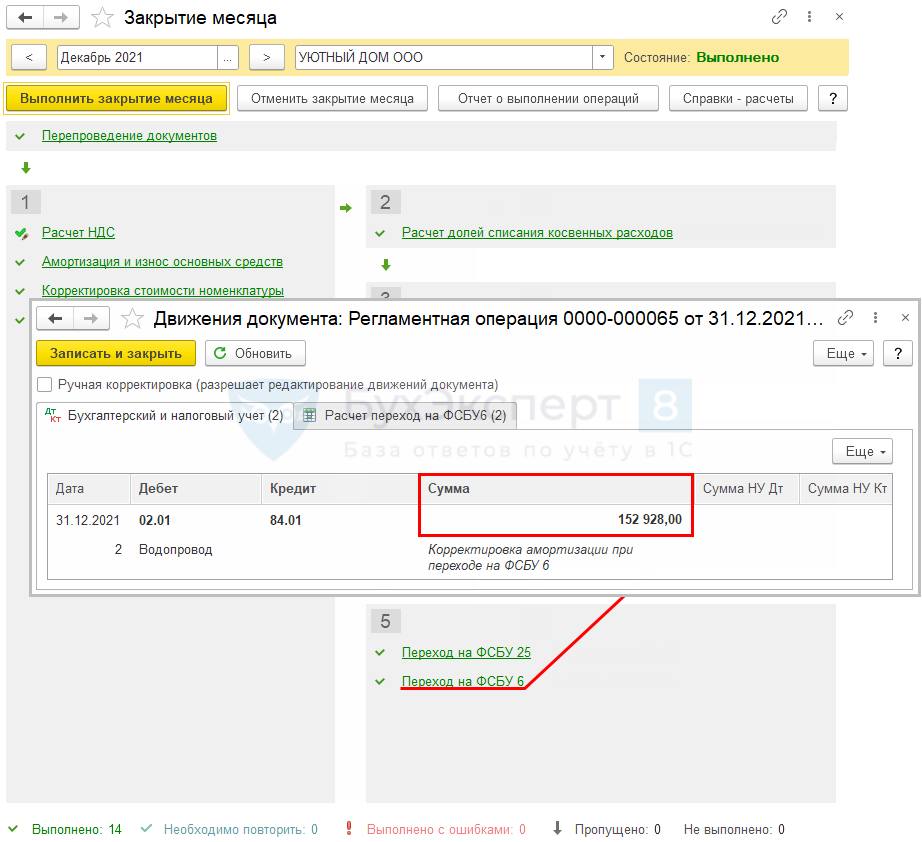Open more options dots in Закрытие месяца window
Image resolution: width=922 pixels, height=842 pixels.
coord(809,17)
